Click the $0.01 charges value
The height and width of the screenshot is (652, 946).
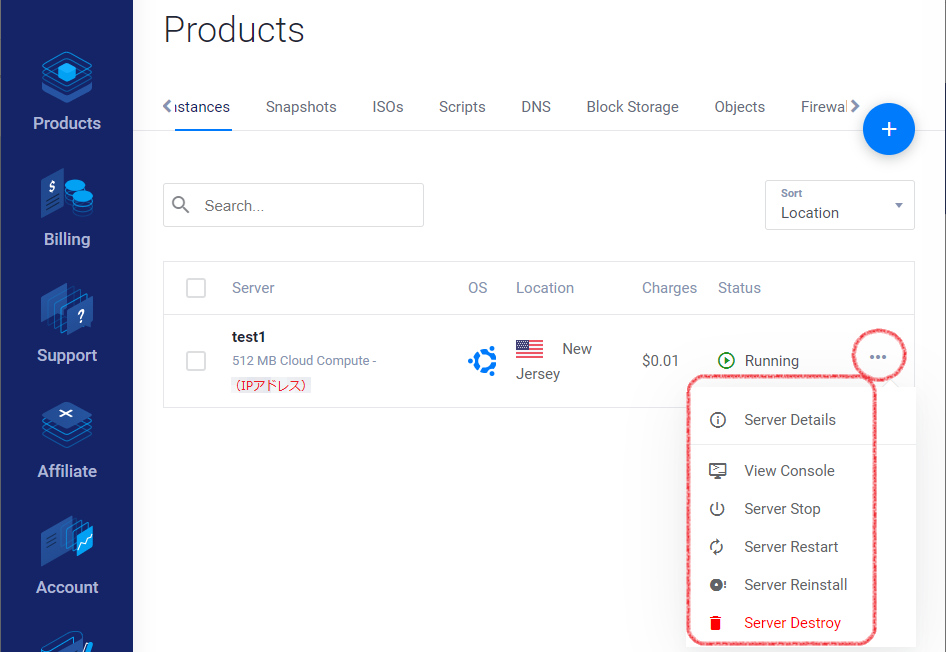point(660,361)
